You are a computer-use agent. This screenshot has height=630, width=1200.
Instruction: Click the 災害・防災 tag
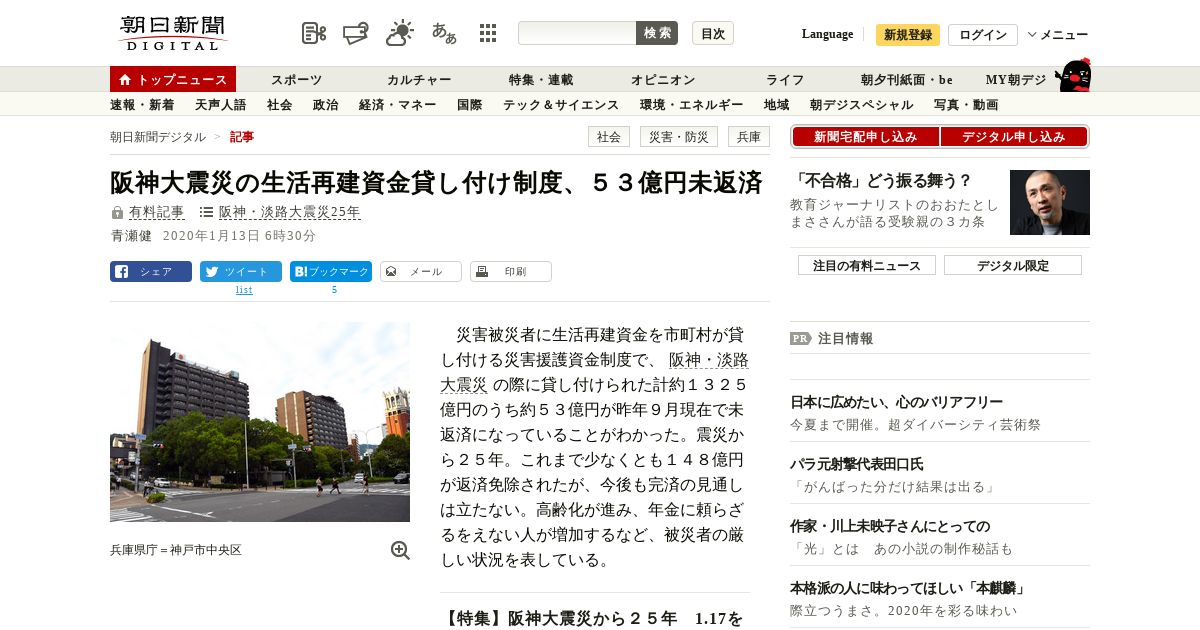[679, 137]
